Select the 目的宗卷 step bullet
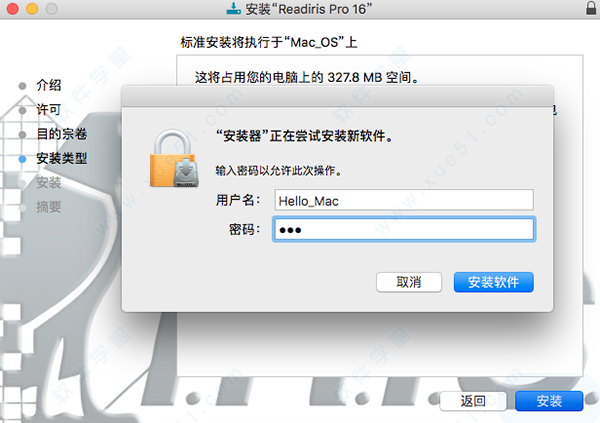The height and width of the screenshot is (423, 600). (23, 135)
